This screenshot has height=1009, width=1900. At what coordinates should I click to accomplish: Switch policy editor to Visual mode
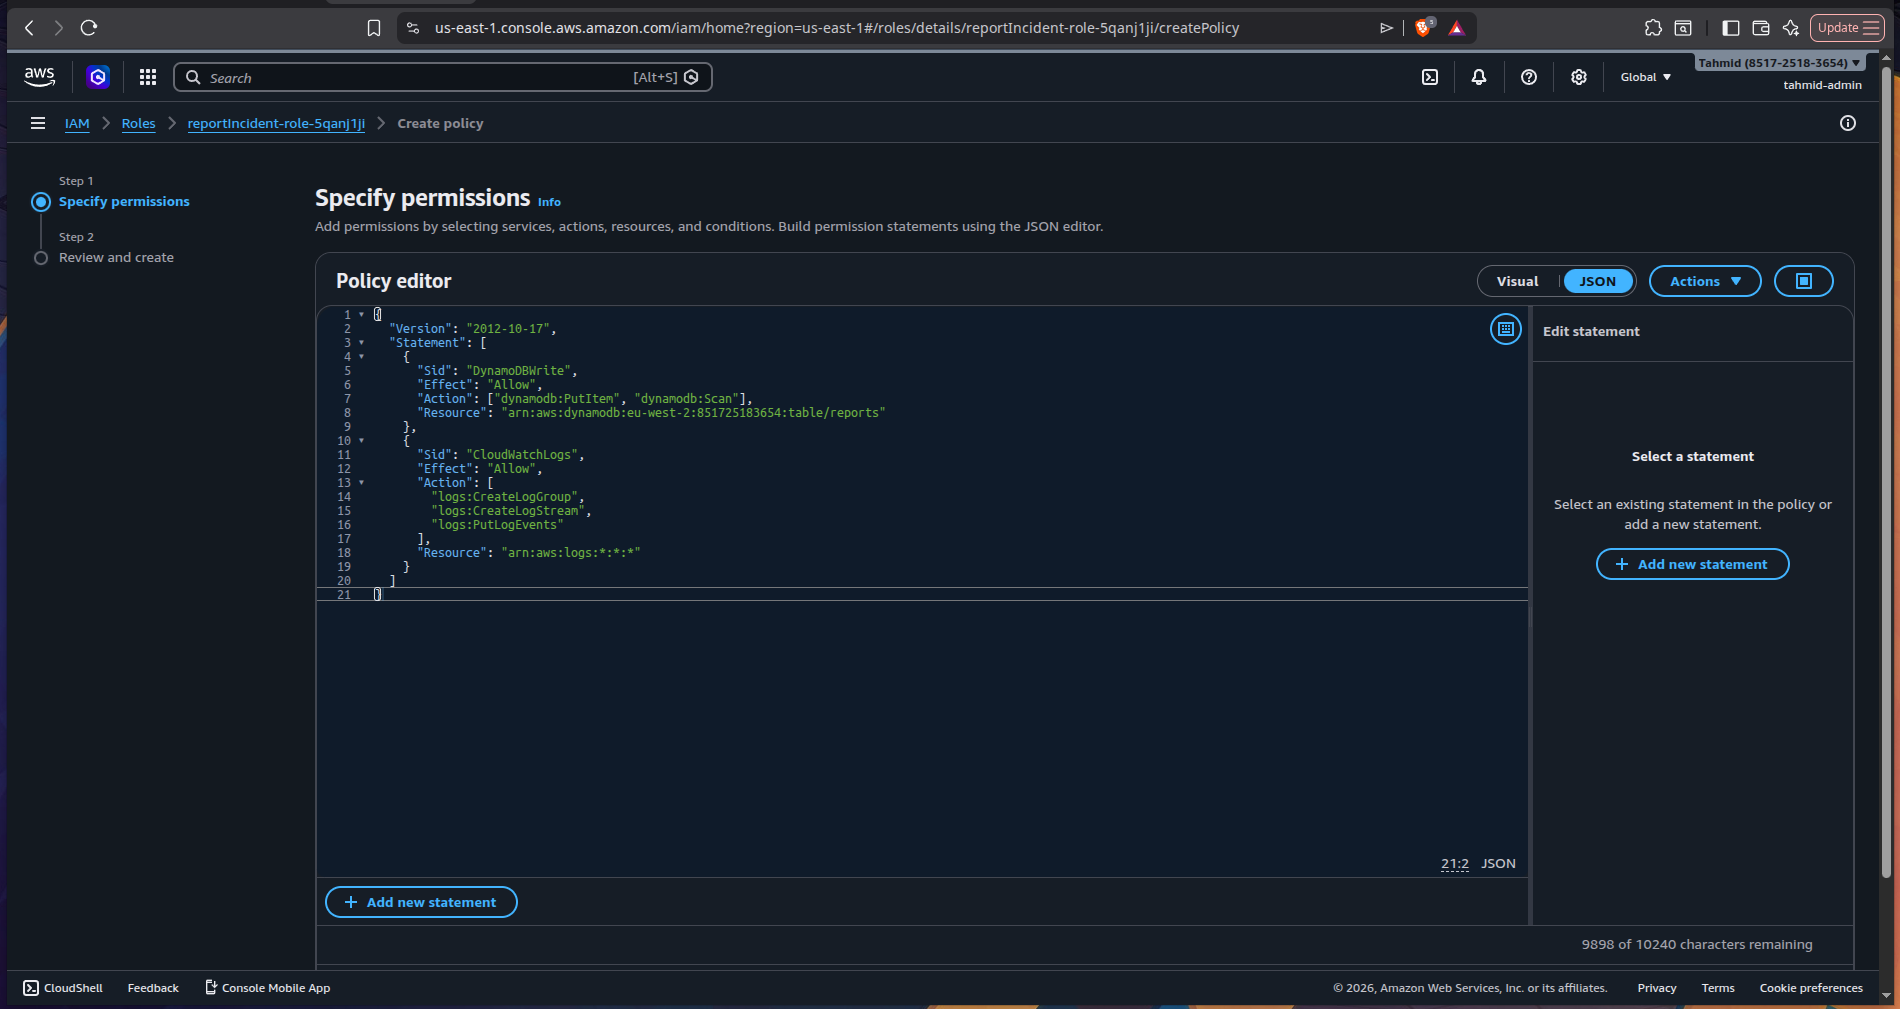pos(1517,281)
